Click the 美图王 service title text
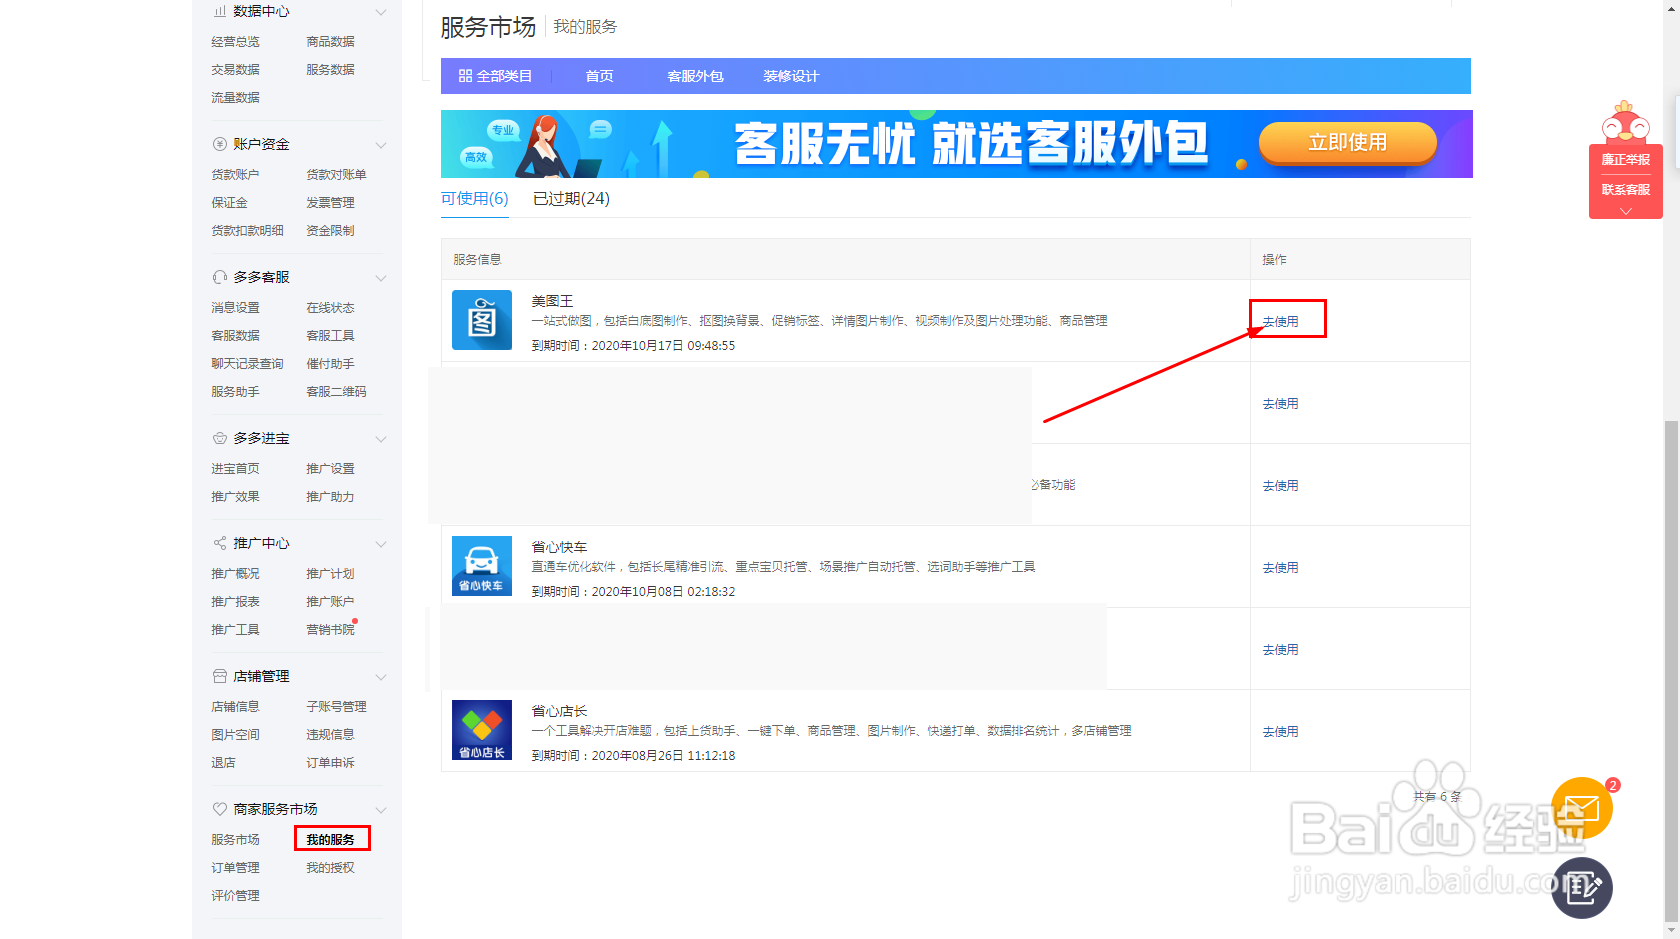The image size is (1680, 939). point(552,300)
